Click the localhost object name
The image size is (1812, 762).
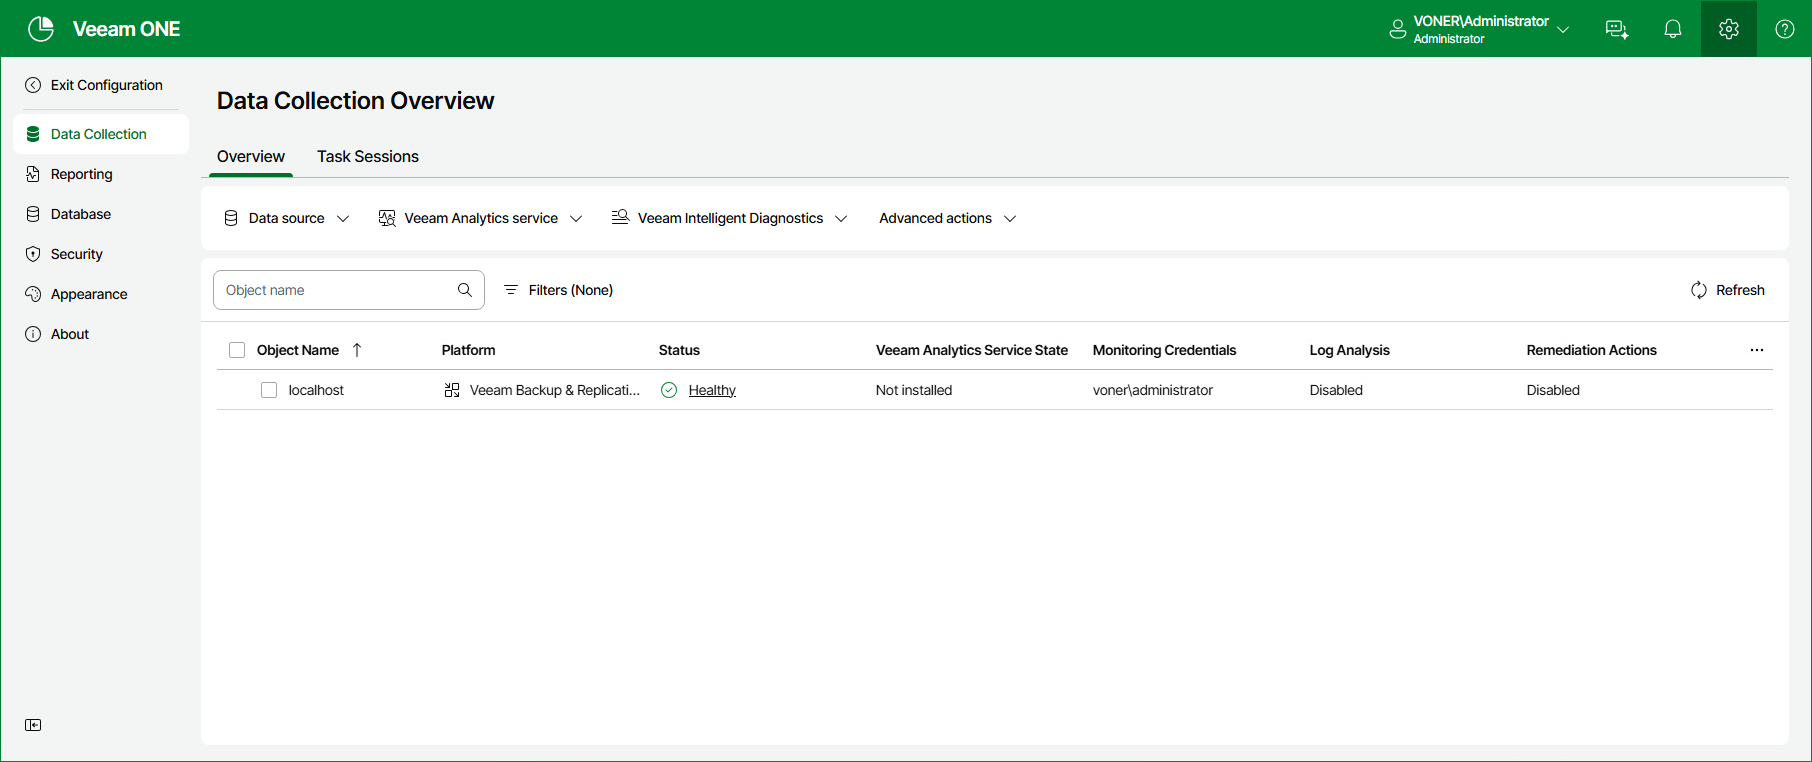point(316,390)
